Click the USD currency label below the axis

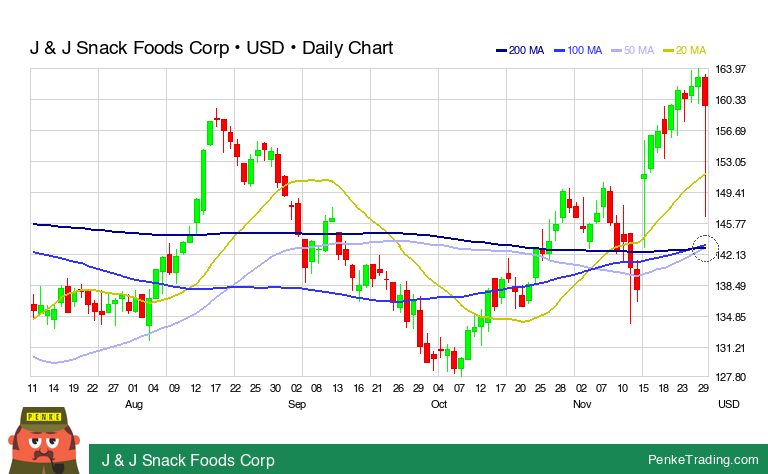[x=729, y=404]
